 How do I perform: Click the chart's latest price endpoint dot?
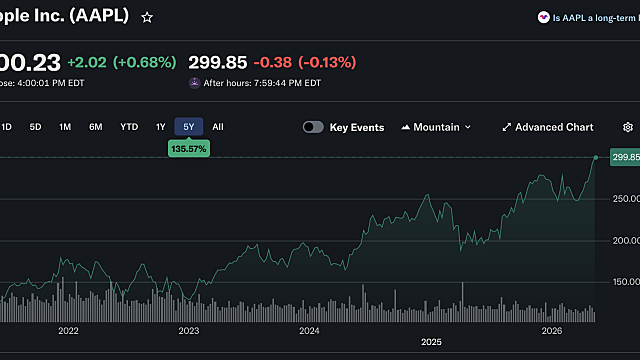pyautogui.click(x=596, y=158)
